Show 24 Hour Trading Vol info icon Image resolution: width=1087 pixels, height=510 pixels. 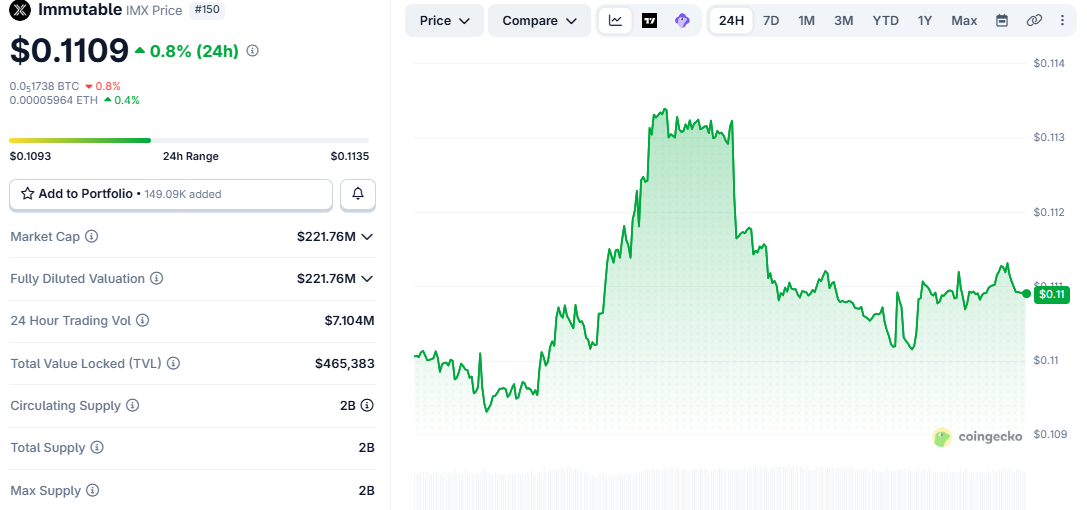[x=142, y=321]
